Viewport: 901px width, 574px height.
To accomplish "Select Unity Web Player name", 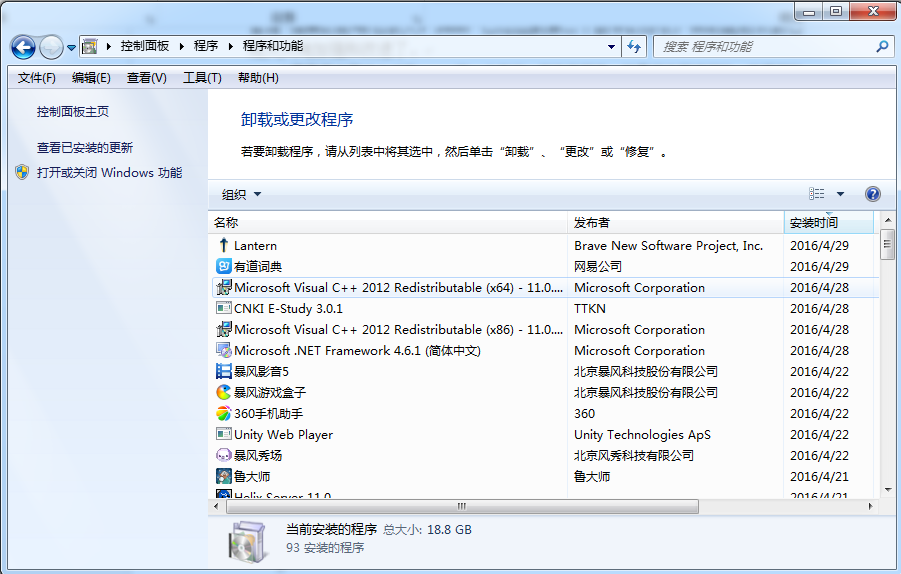I will pyautogui.click(x=283, y=435).
